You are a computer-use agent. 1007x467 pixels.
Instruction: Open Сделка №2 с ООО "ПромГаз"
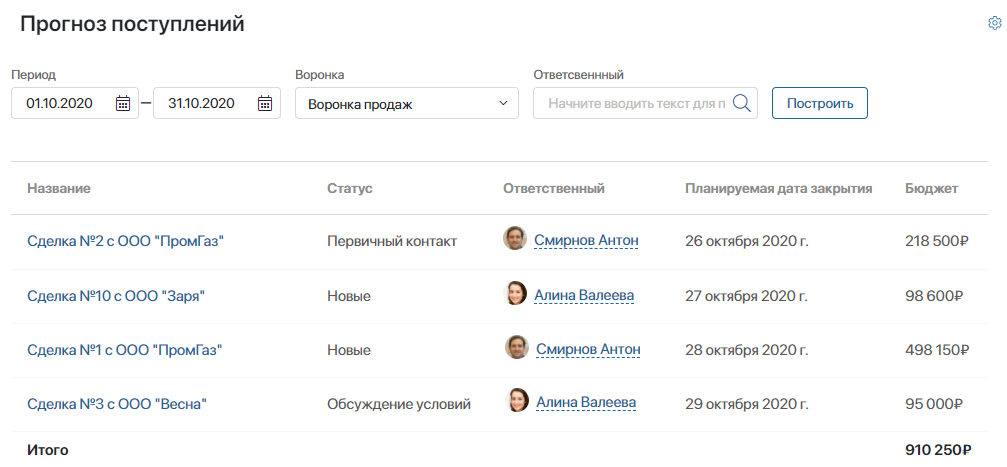click(x=126, y=242)
